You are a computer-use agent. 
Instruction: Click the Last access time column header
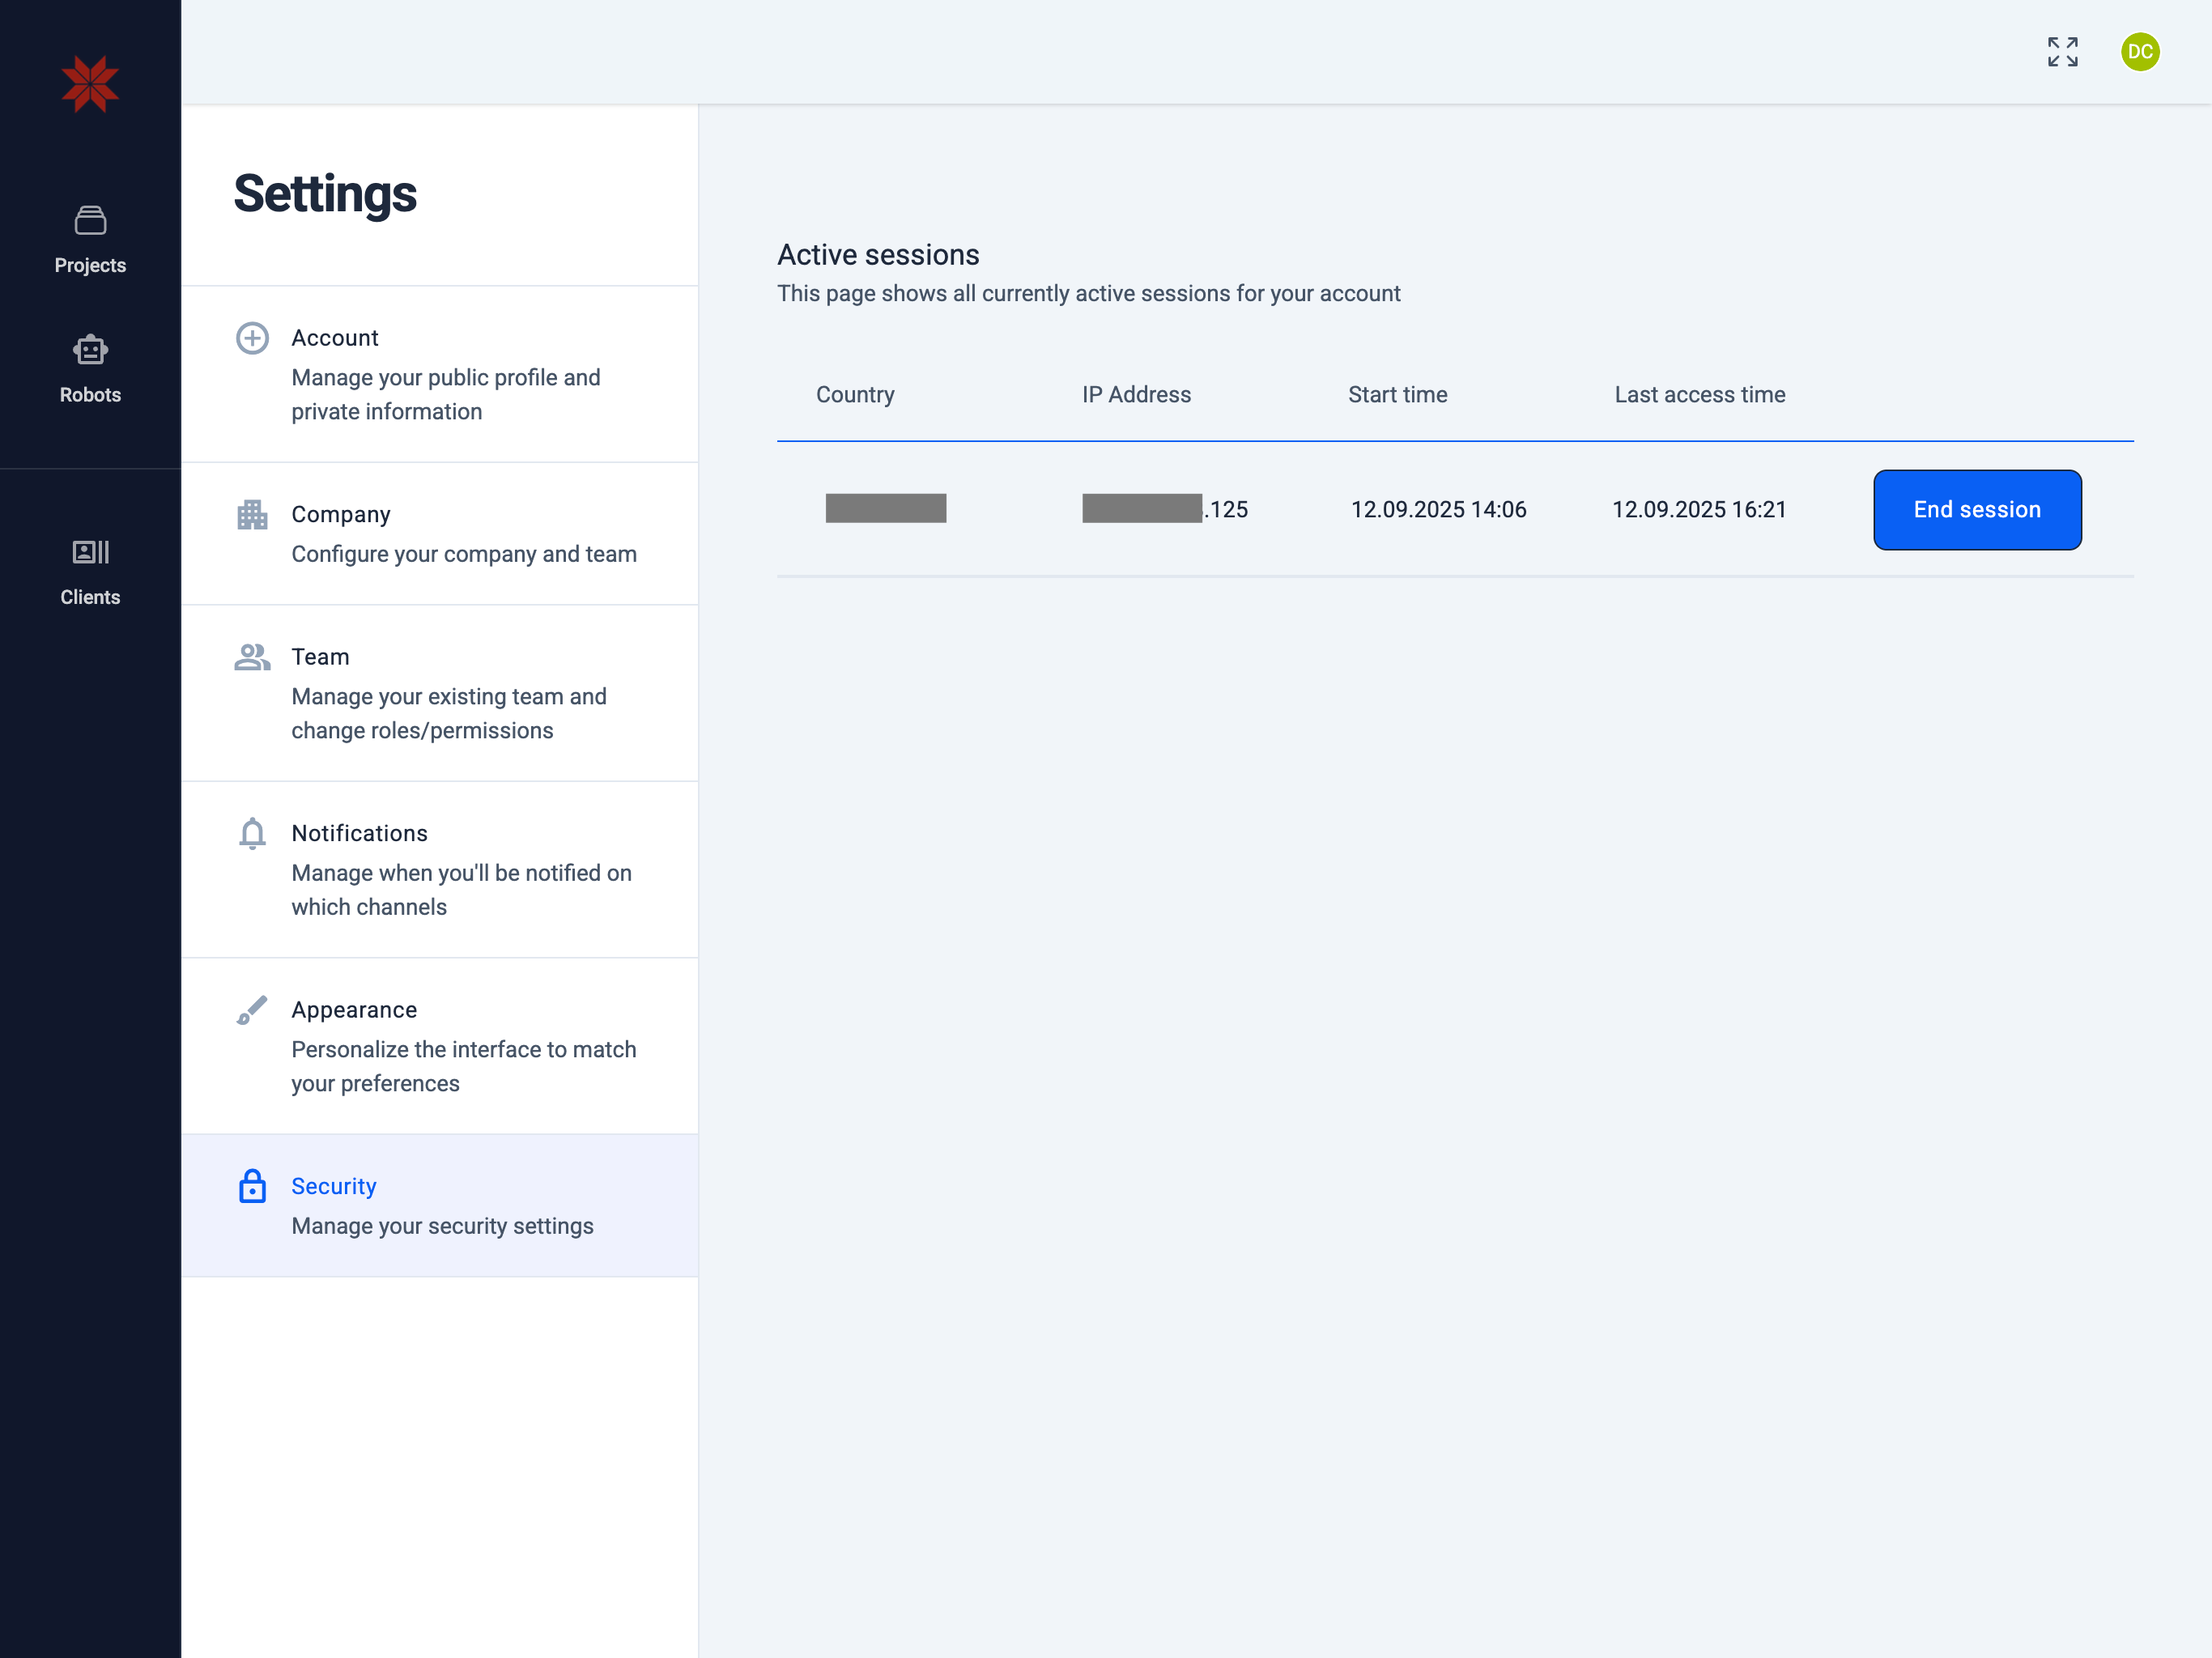click(1699, 395)
